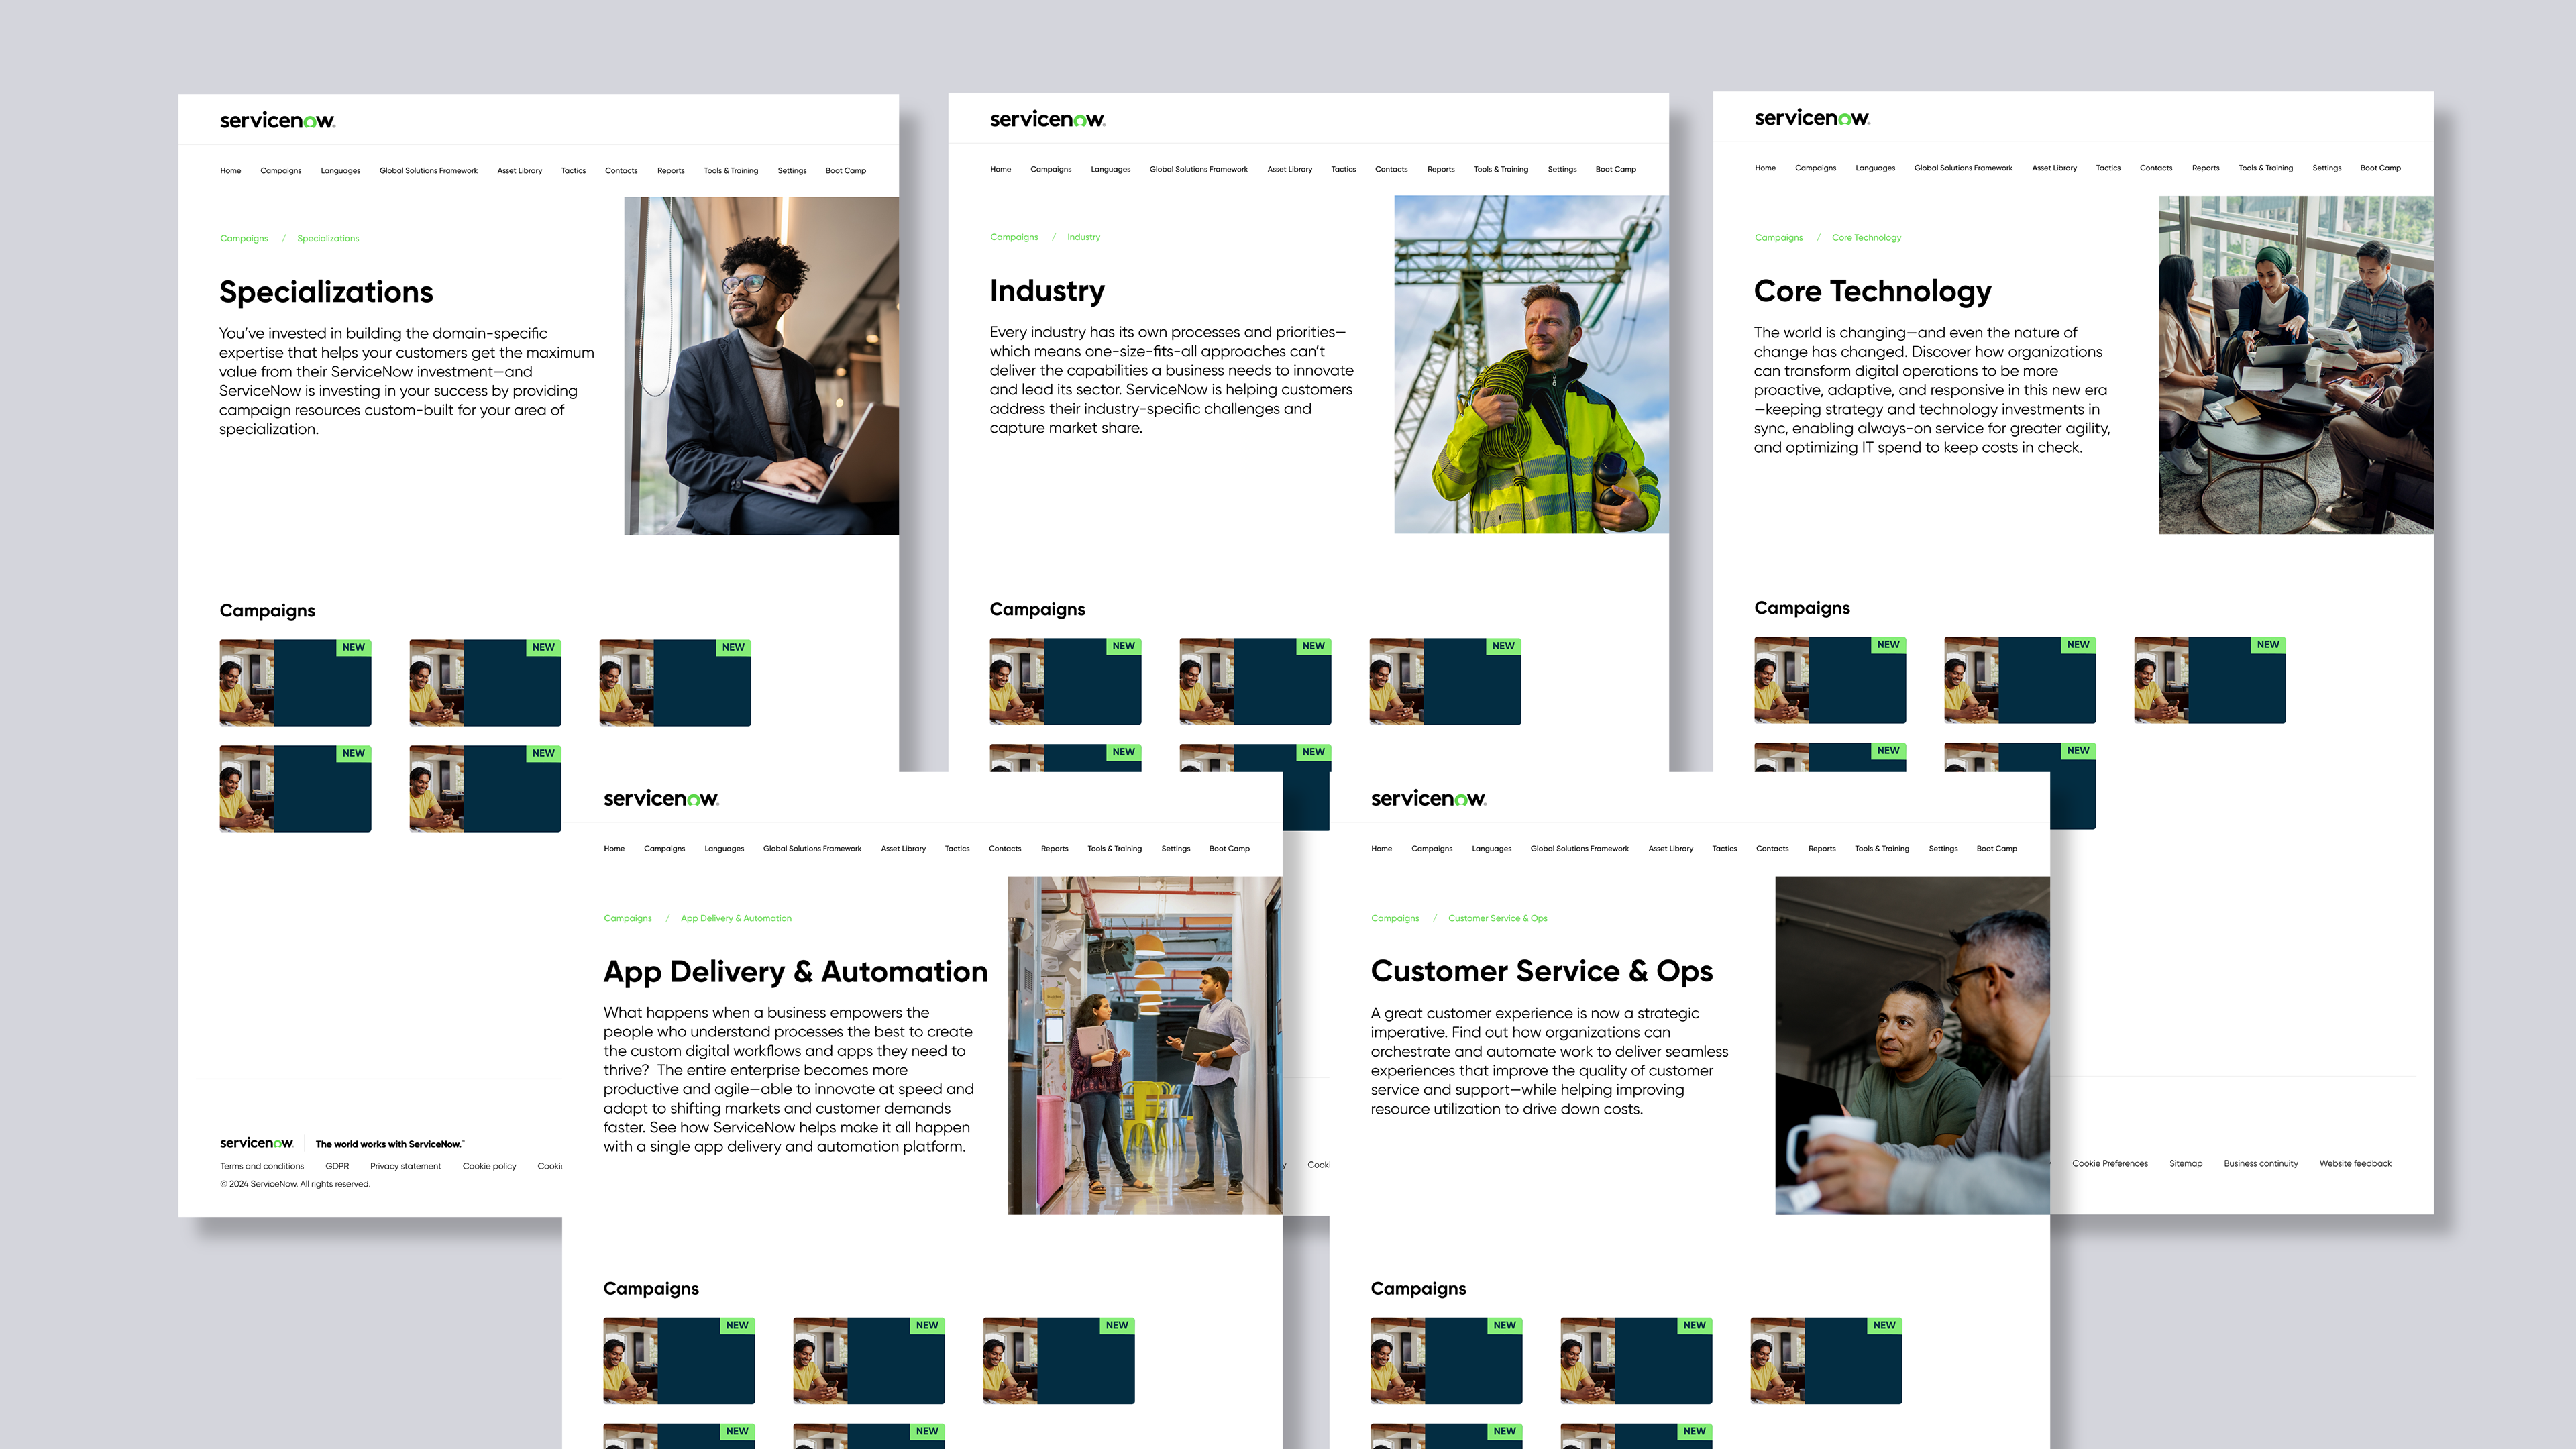Click the ServiceNow logo on App Delivery & Automation page
The image size is (2576, 1449).
[x=661, y=798]
